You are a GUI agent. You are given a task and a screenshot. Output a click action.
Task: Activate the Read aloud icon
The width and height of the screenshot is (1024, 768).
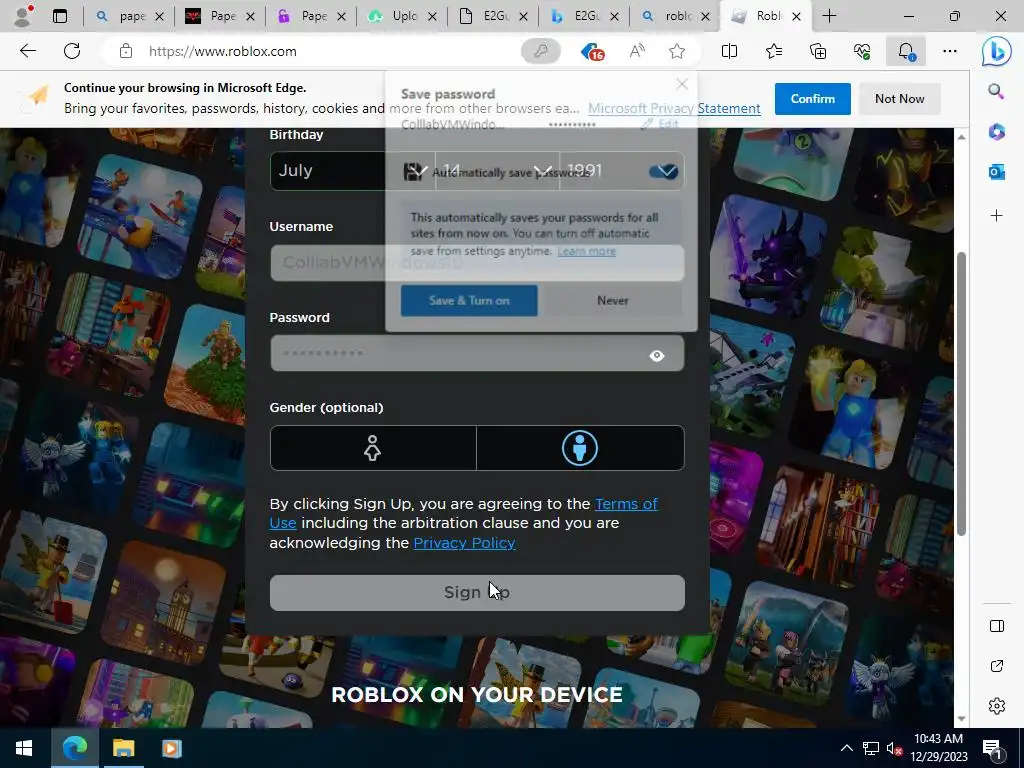(x=637, y=51)
